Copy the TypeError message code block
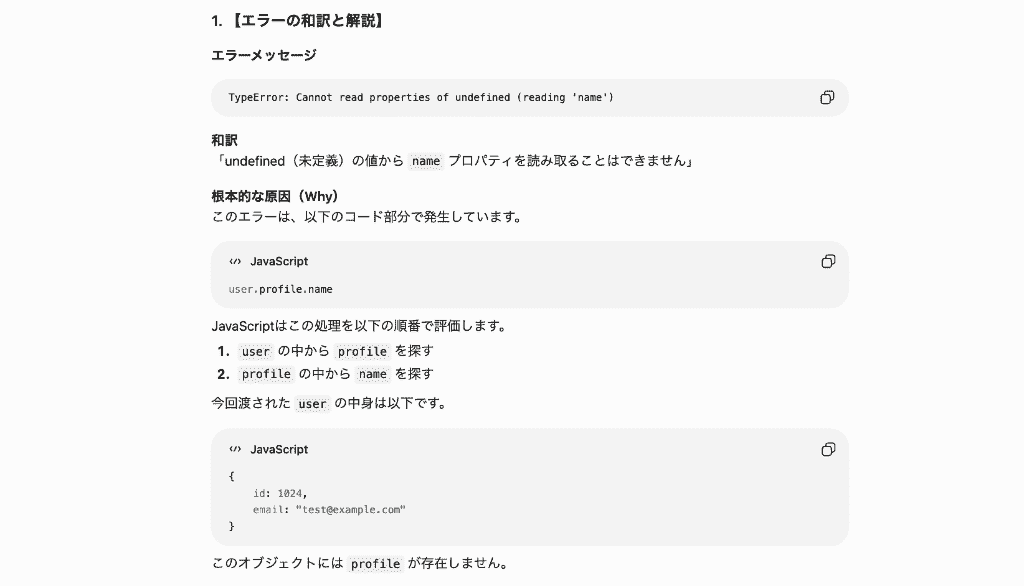1024x586 pixels. click(x=827, y=97)
